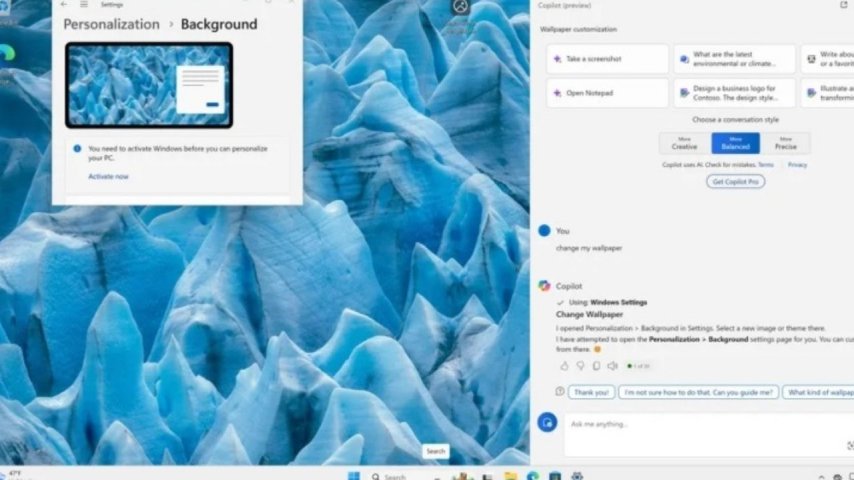854x480 pixels.
Task: Click the Personalization breadcrumb in Settings
Action: point(112,25)
